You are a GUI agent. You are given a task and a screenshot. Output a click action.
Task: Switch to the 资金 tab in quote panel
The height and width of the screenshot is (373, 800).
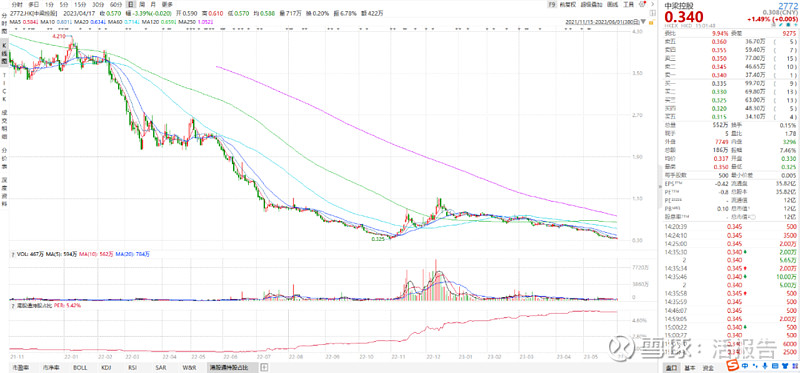(708, 368)
